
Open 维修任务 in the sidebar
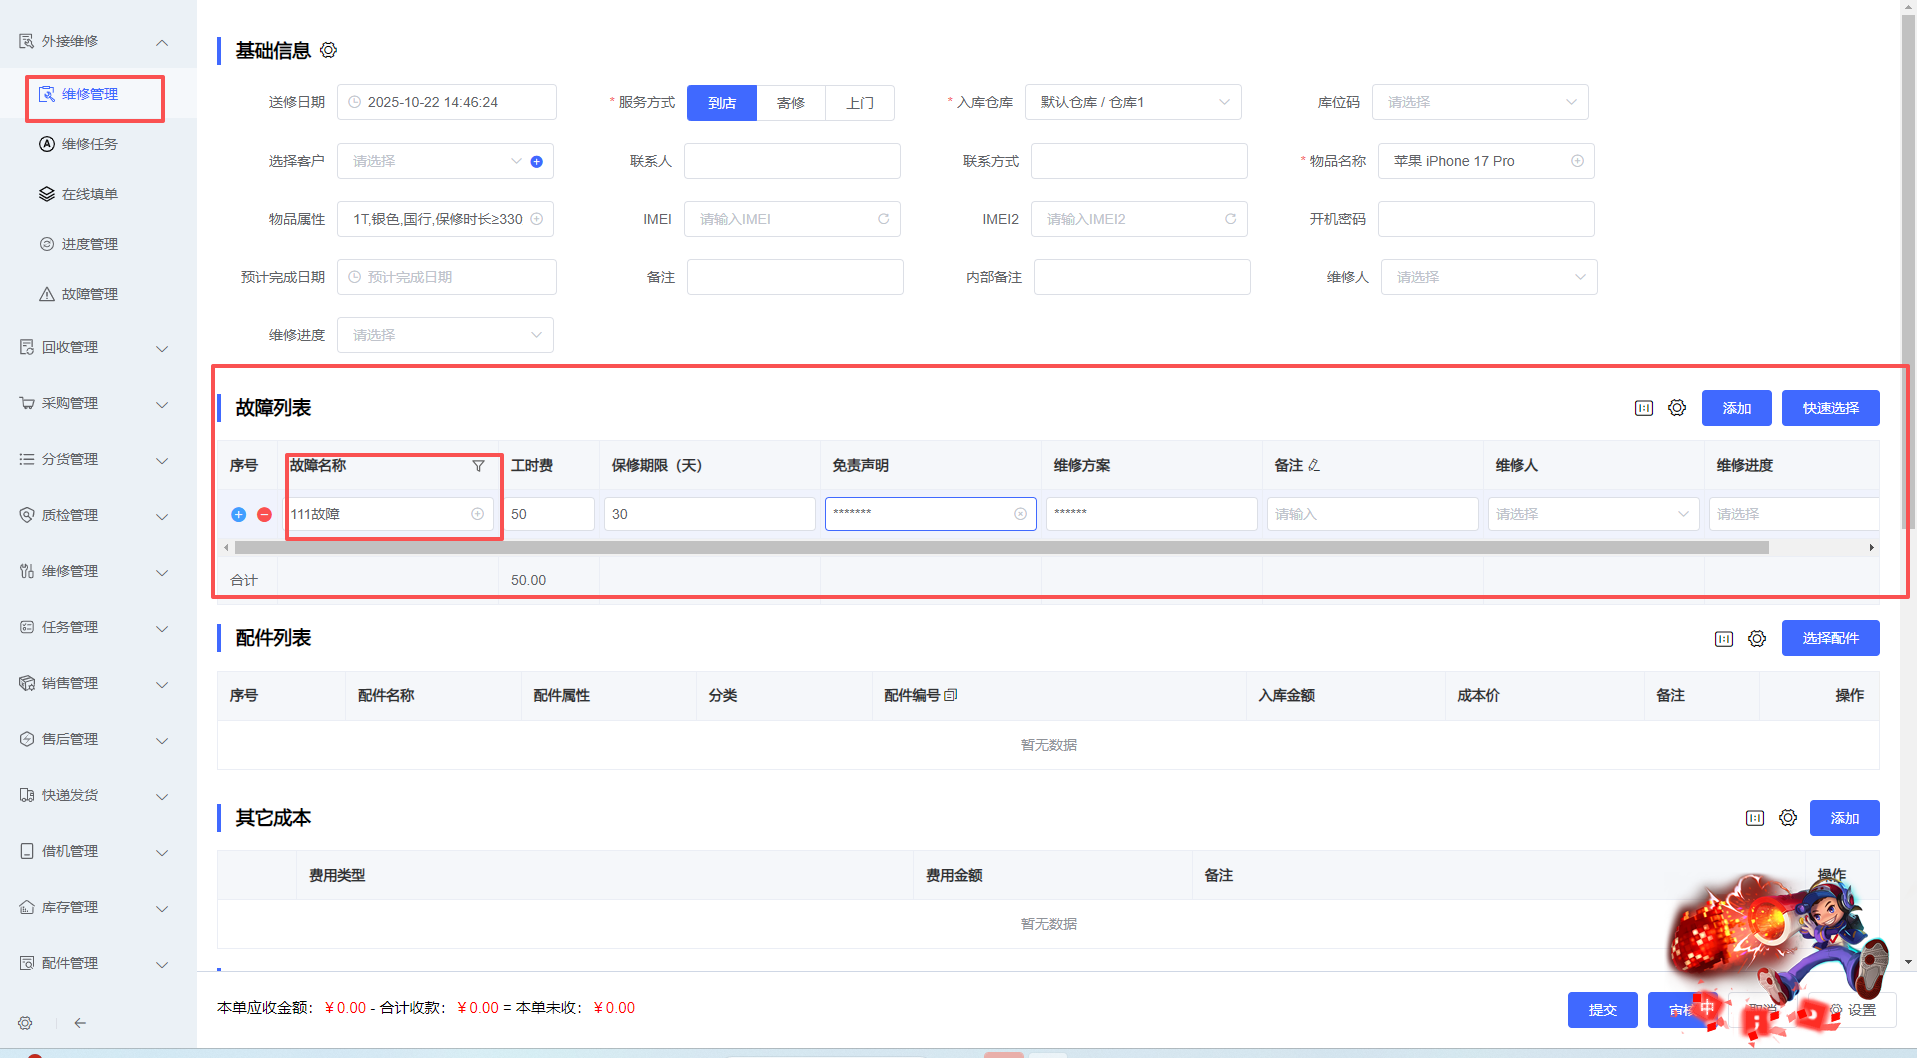point(90,144)
